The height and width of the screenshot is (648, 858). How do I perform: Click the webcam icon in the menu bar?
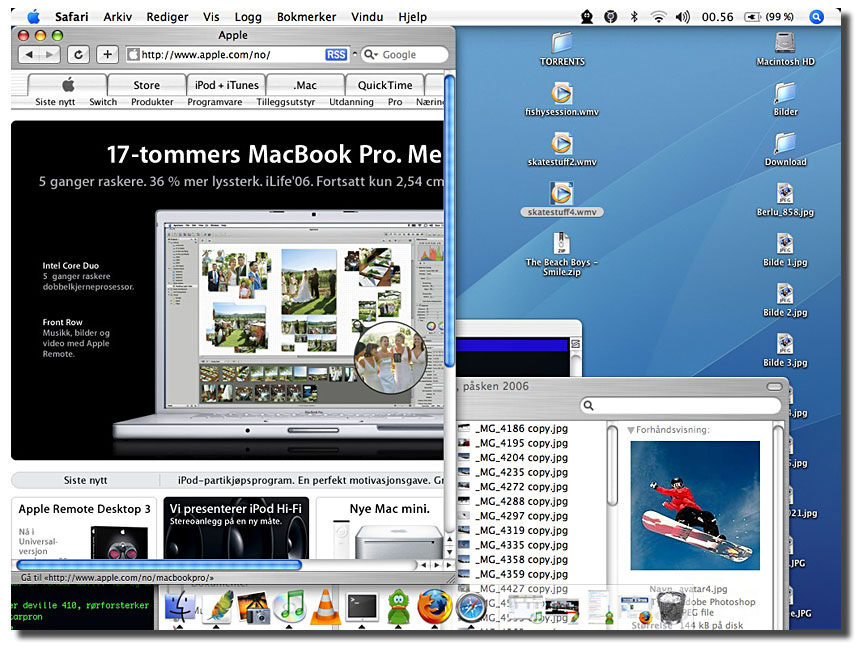(610, 16)
